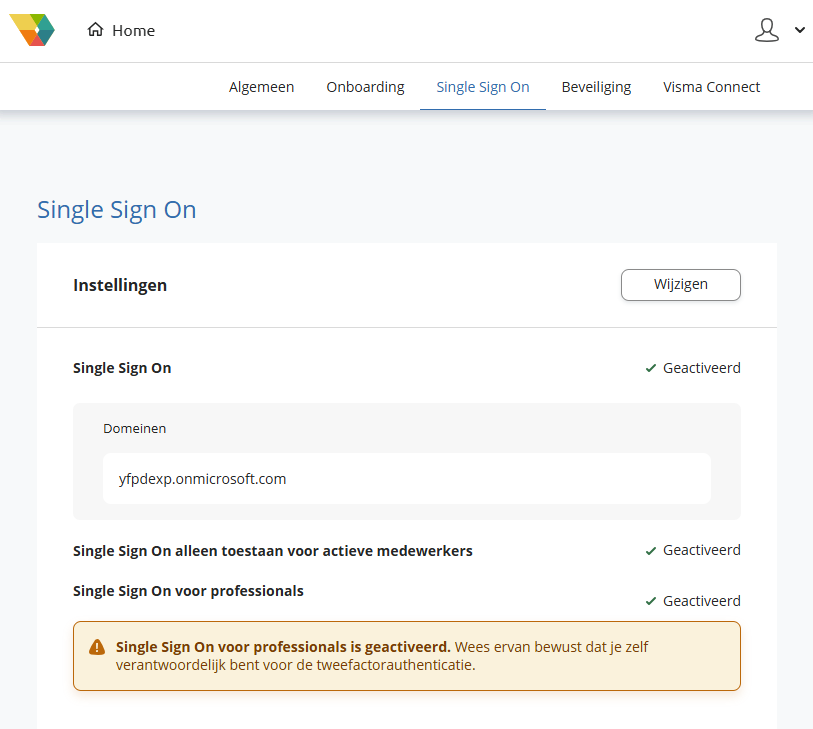Click the warning triangle icon in the notice
The width and height of the screenshot is (813, 729).
click(96, 647)
